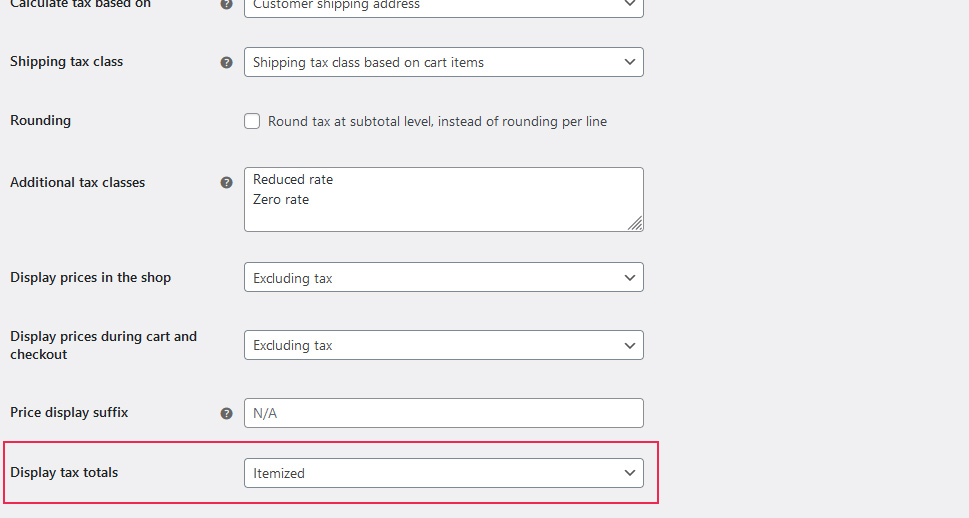The image size is (969, 518).
Task: Enable the round tax at subtotal checkbox
Action: [x=252, y=122]
